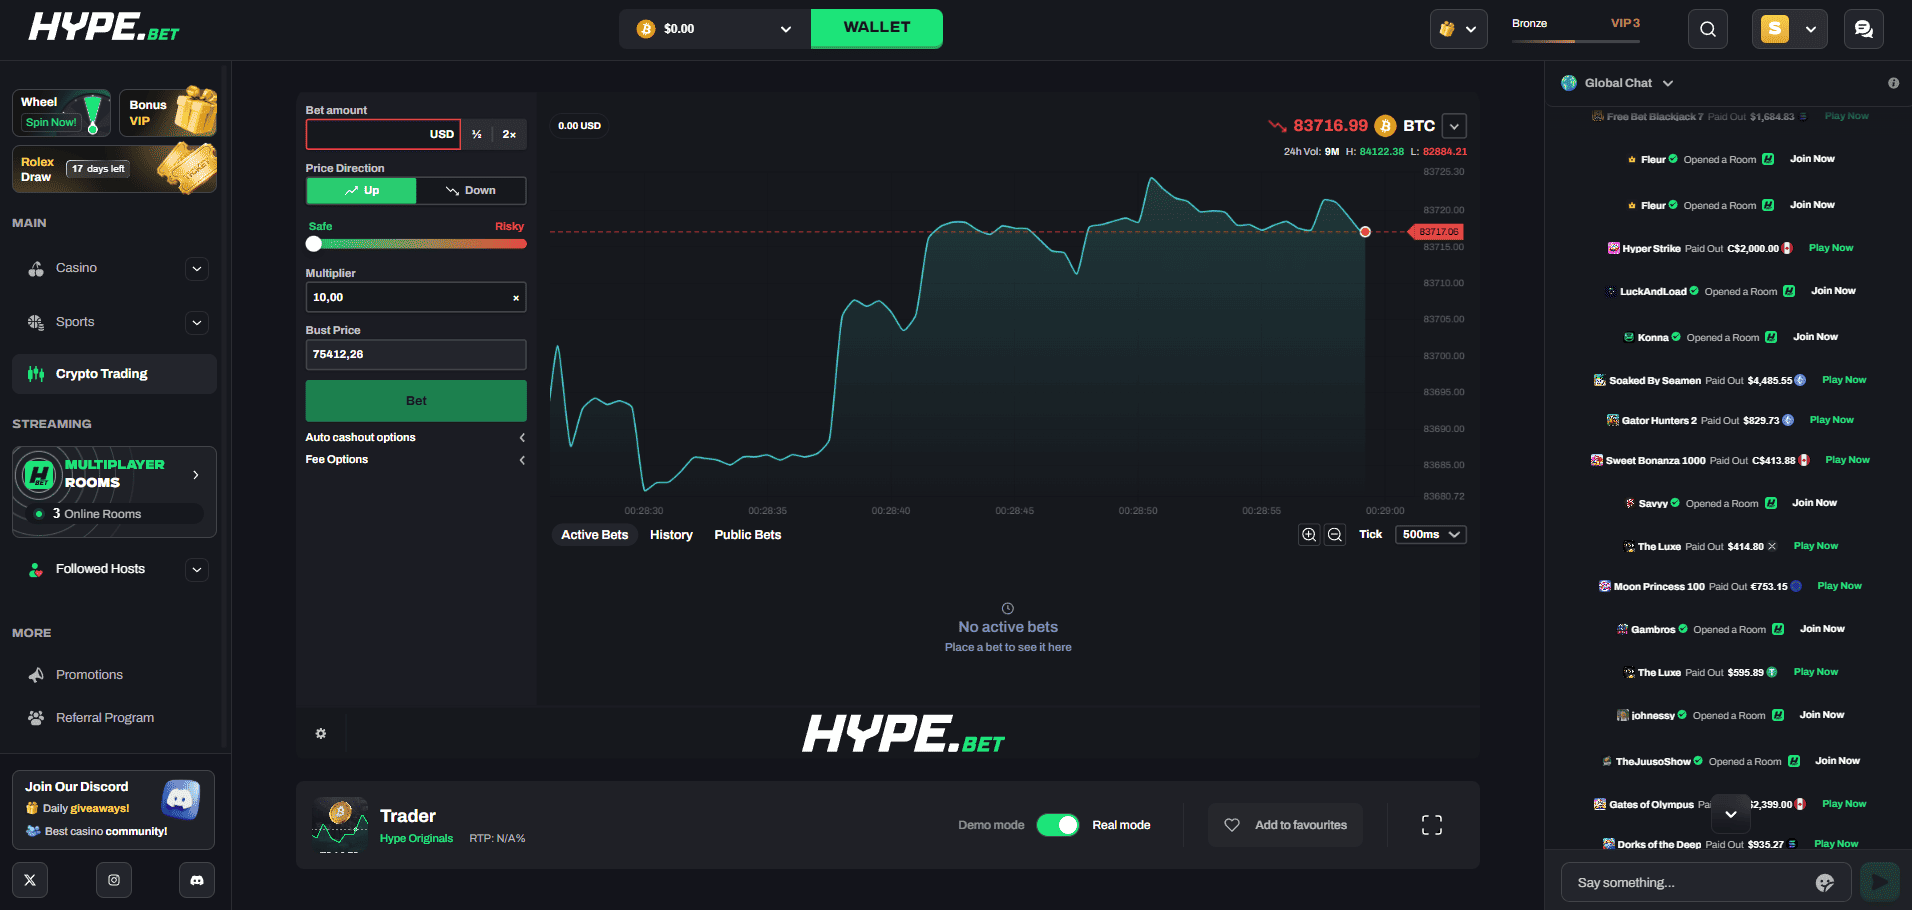Screen dimensions: 1912x910
Task: Open the X (Twitter) social link
Action: (30, 880)
